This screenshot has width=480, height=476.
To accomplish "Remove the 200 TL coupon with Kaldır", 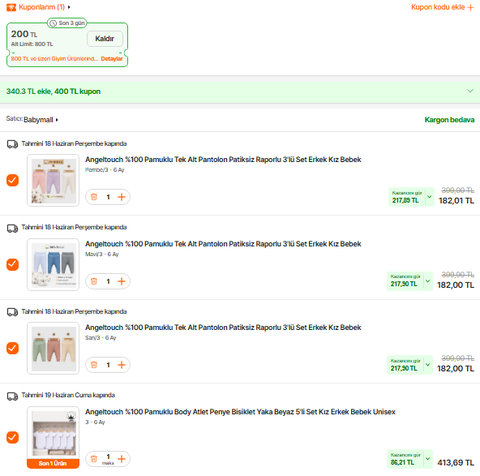I will [105, 39].
